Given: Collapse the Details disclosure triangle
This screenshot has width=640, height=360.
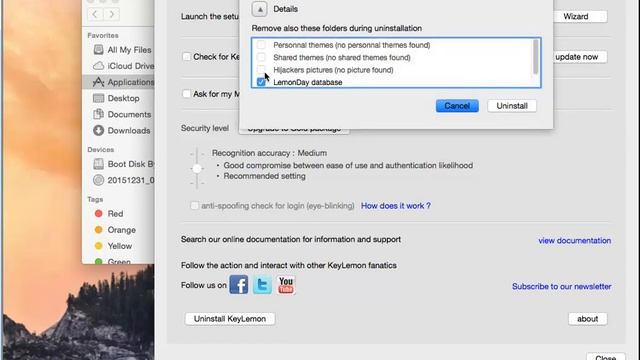Looking at the screenshot, I should pos(260,9).
